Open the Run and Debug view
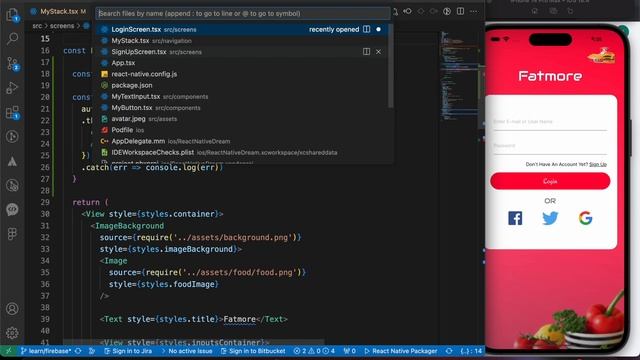Screen dimensions: 640x360 (12, 88)
